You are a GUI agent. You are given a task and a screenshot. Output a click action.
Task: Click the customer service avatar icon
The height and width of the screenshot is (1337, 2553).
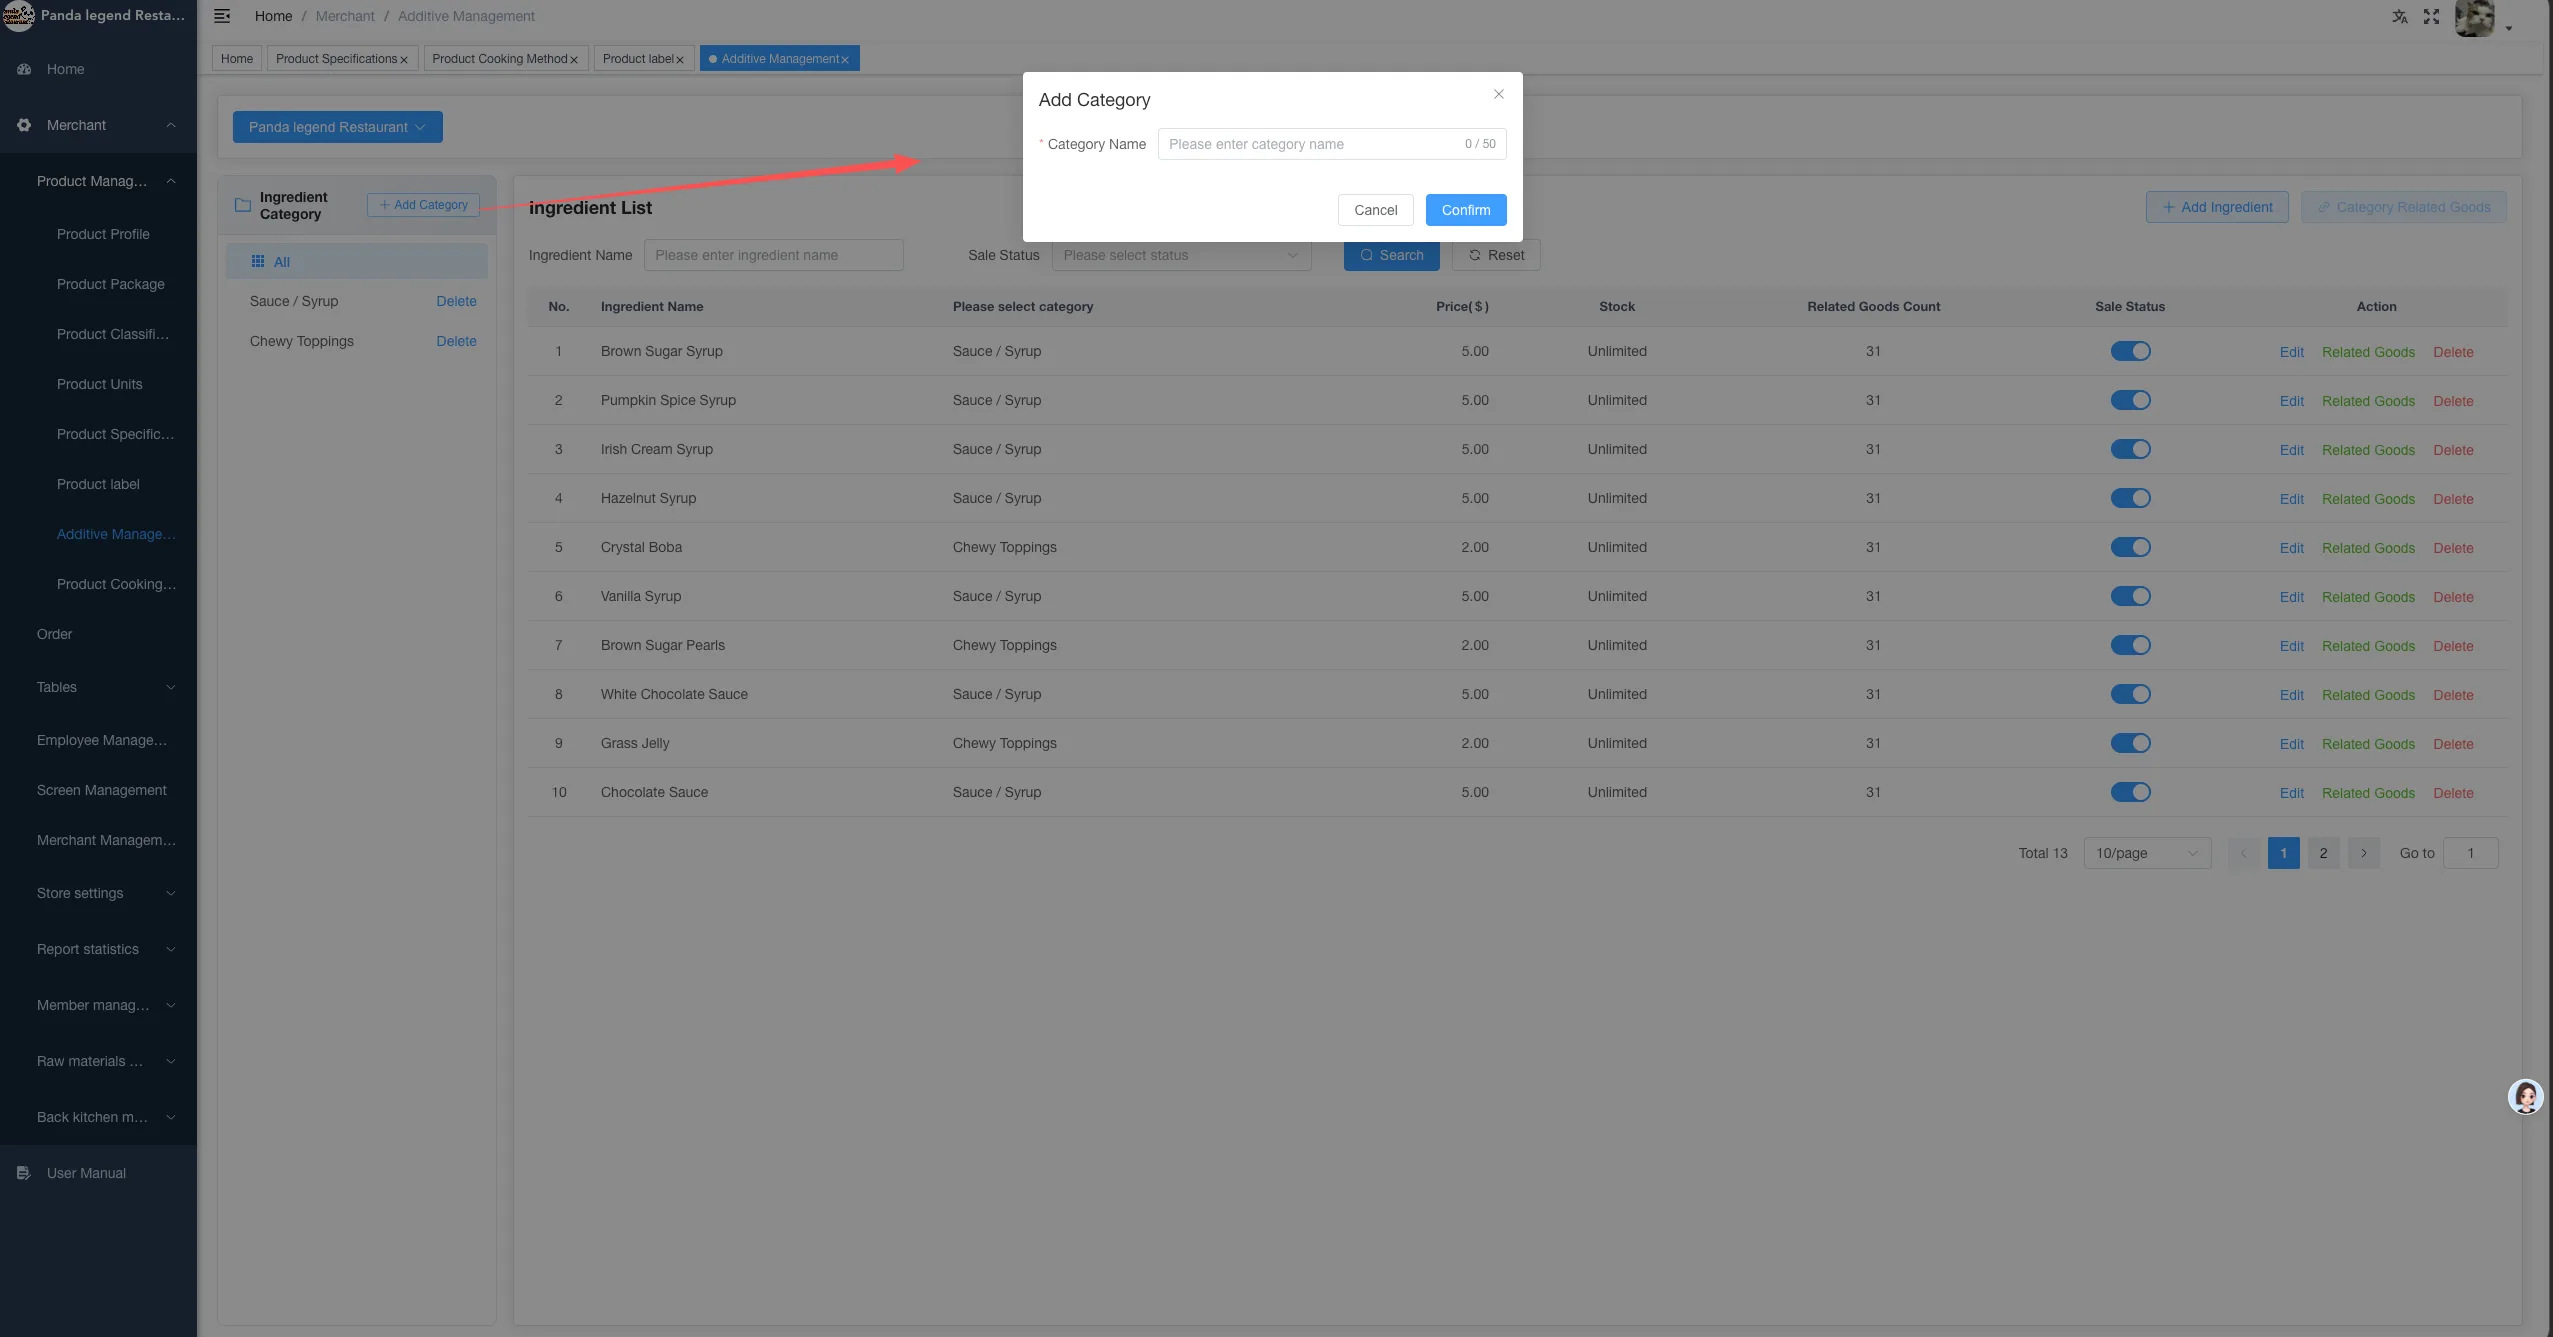point(2525,1097)
